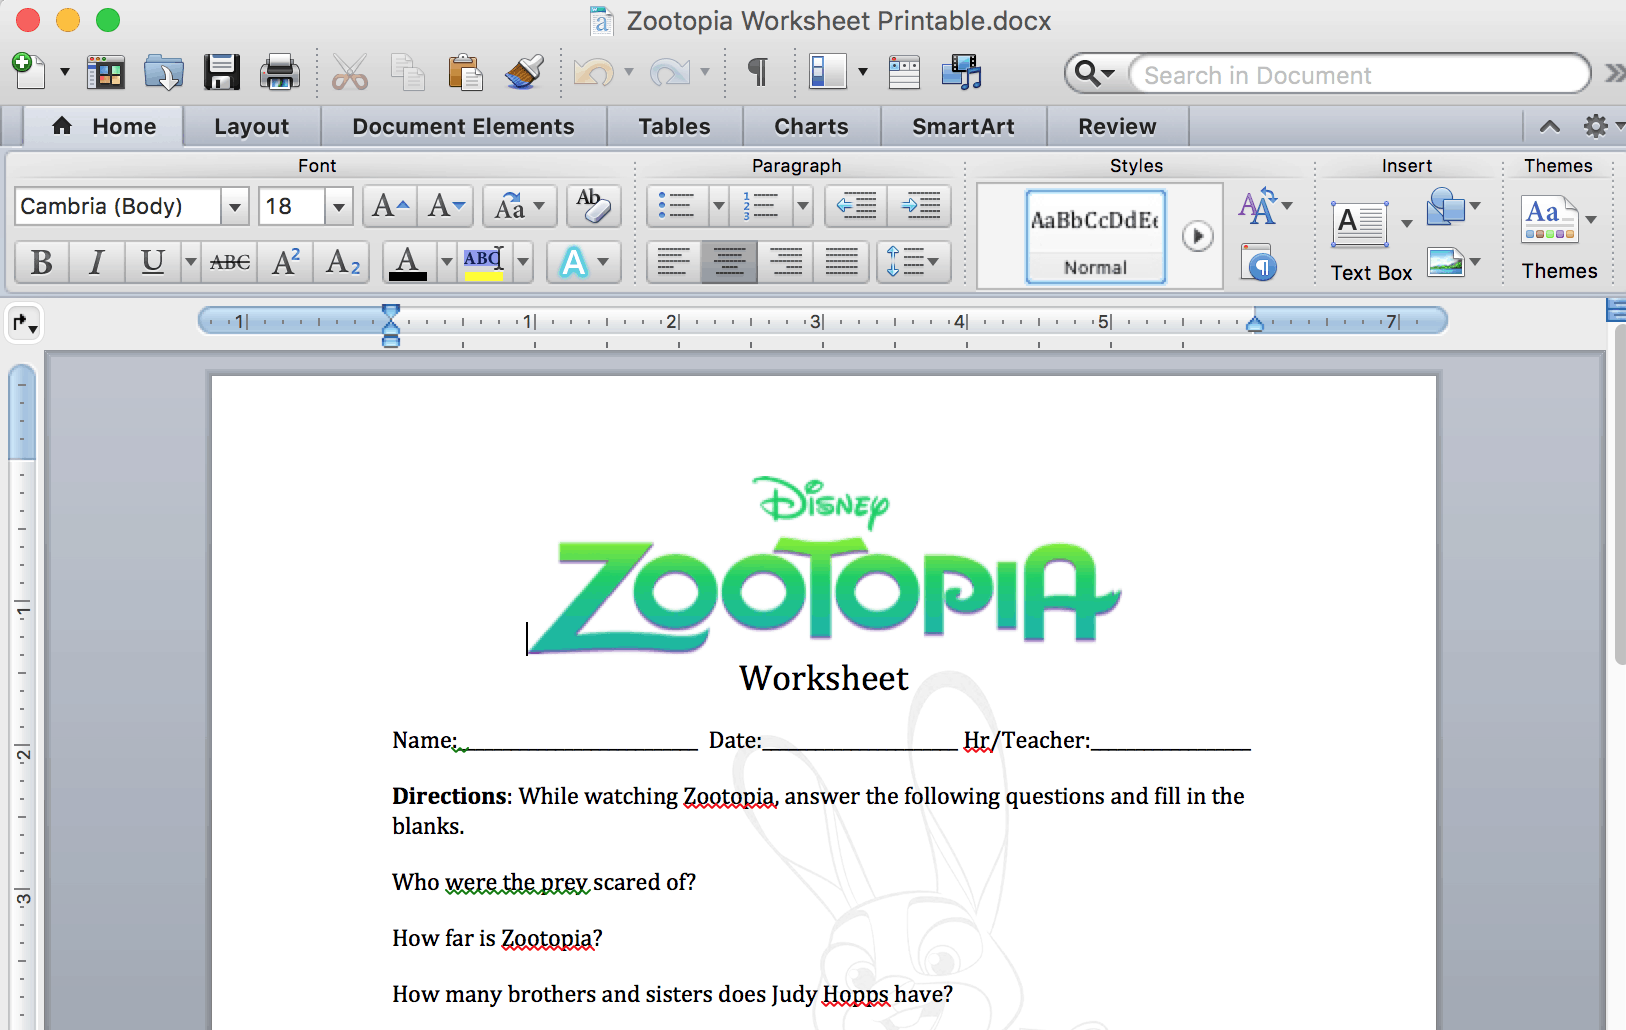Viewport: 1626px width, 1030px height.
Task: Apply superscript formatting
Action: (x=285, y=262)
